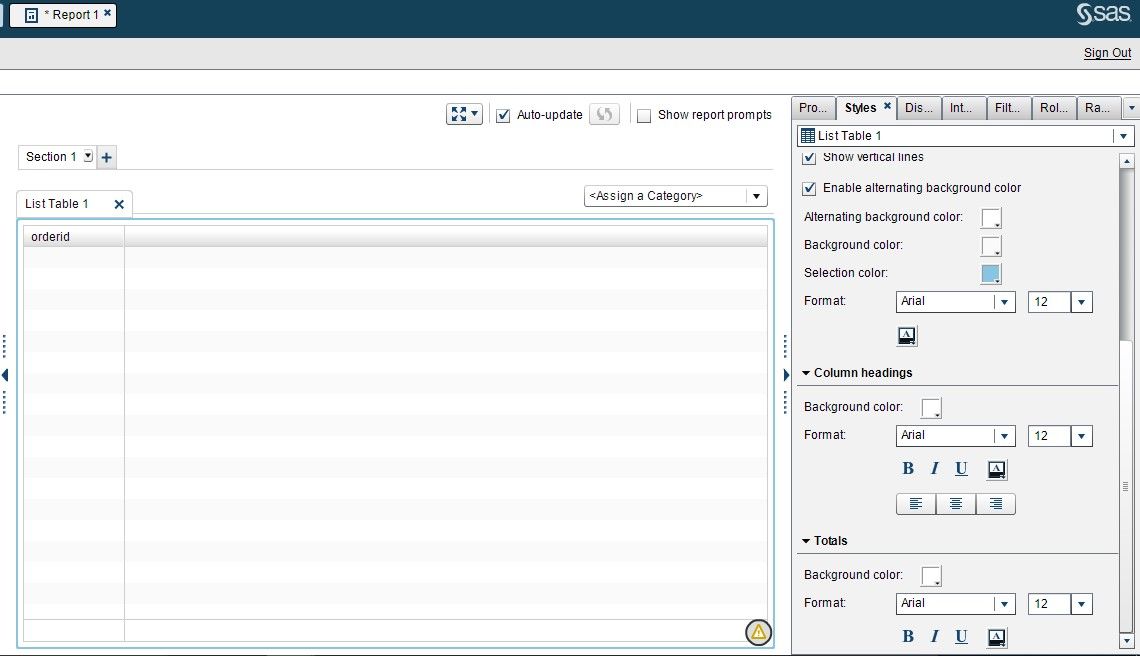Click the refresh icon next to Auto-update
Screen dimensions: 1140x656
(x=604, y=114)
